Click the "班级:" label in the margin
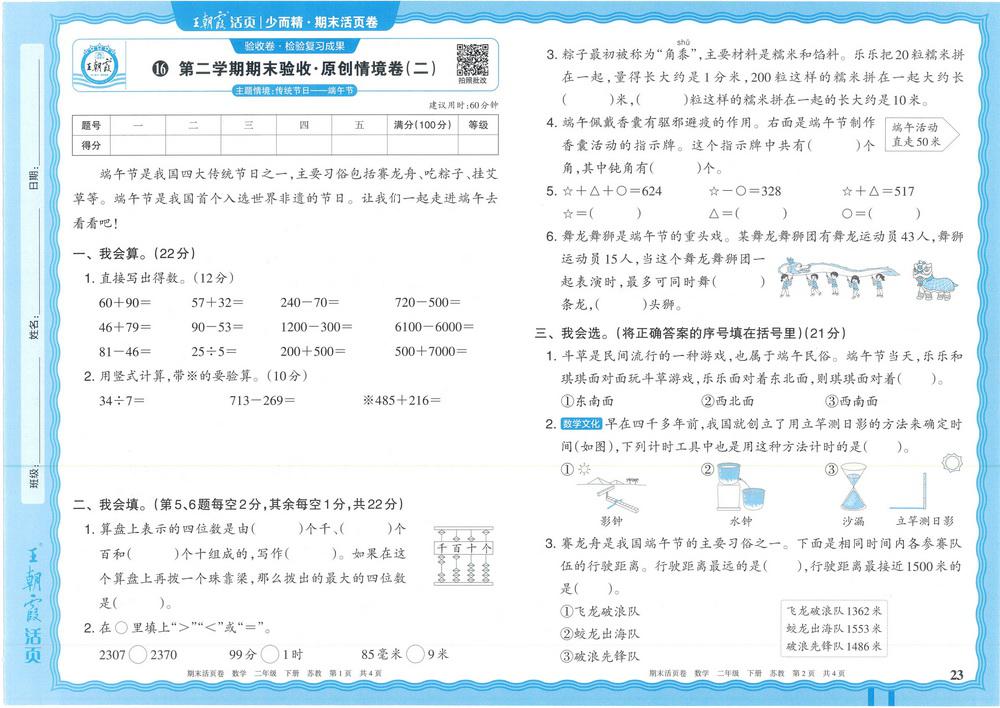The height and width of the screenshot is (708, 1000). pos(34,476)
